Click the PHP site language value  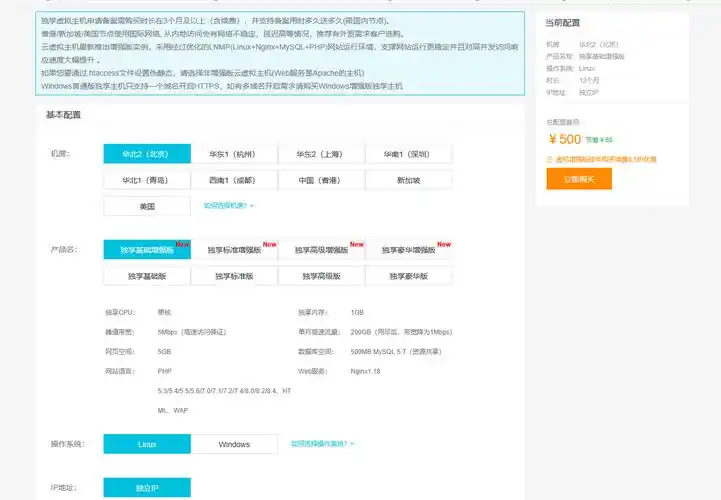[x=164, y=371]
